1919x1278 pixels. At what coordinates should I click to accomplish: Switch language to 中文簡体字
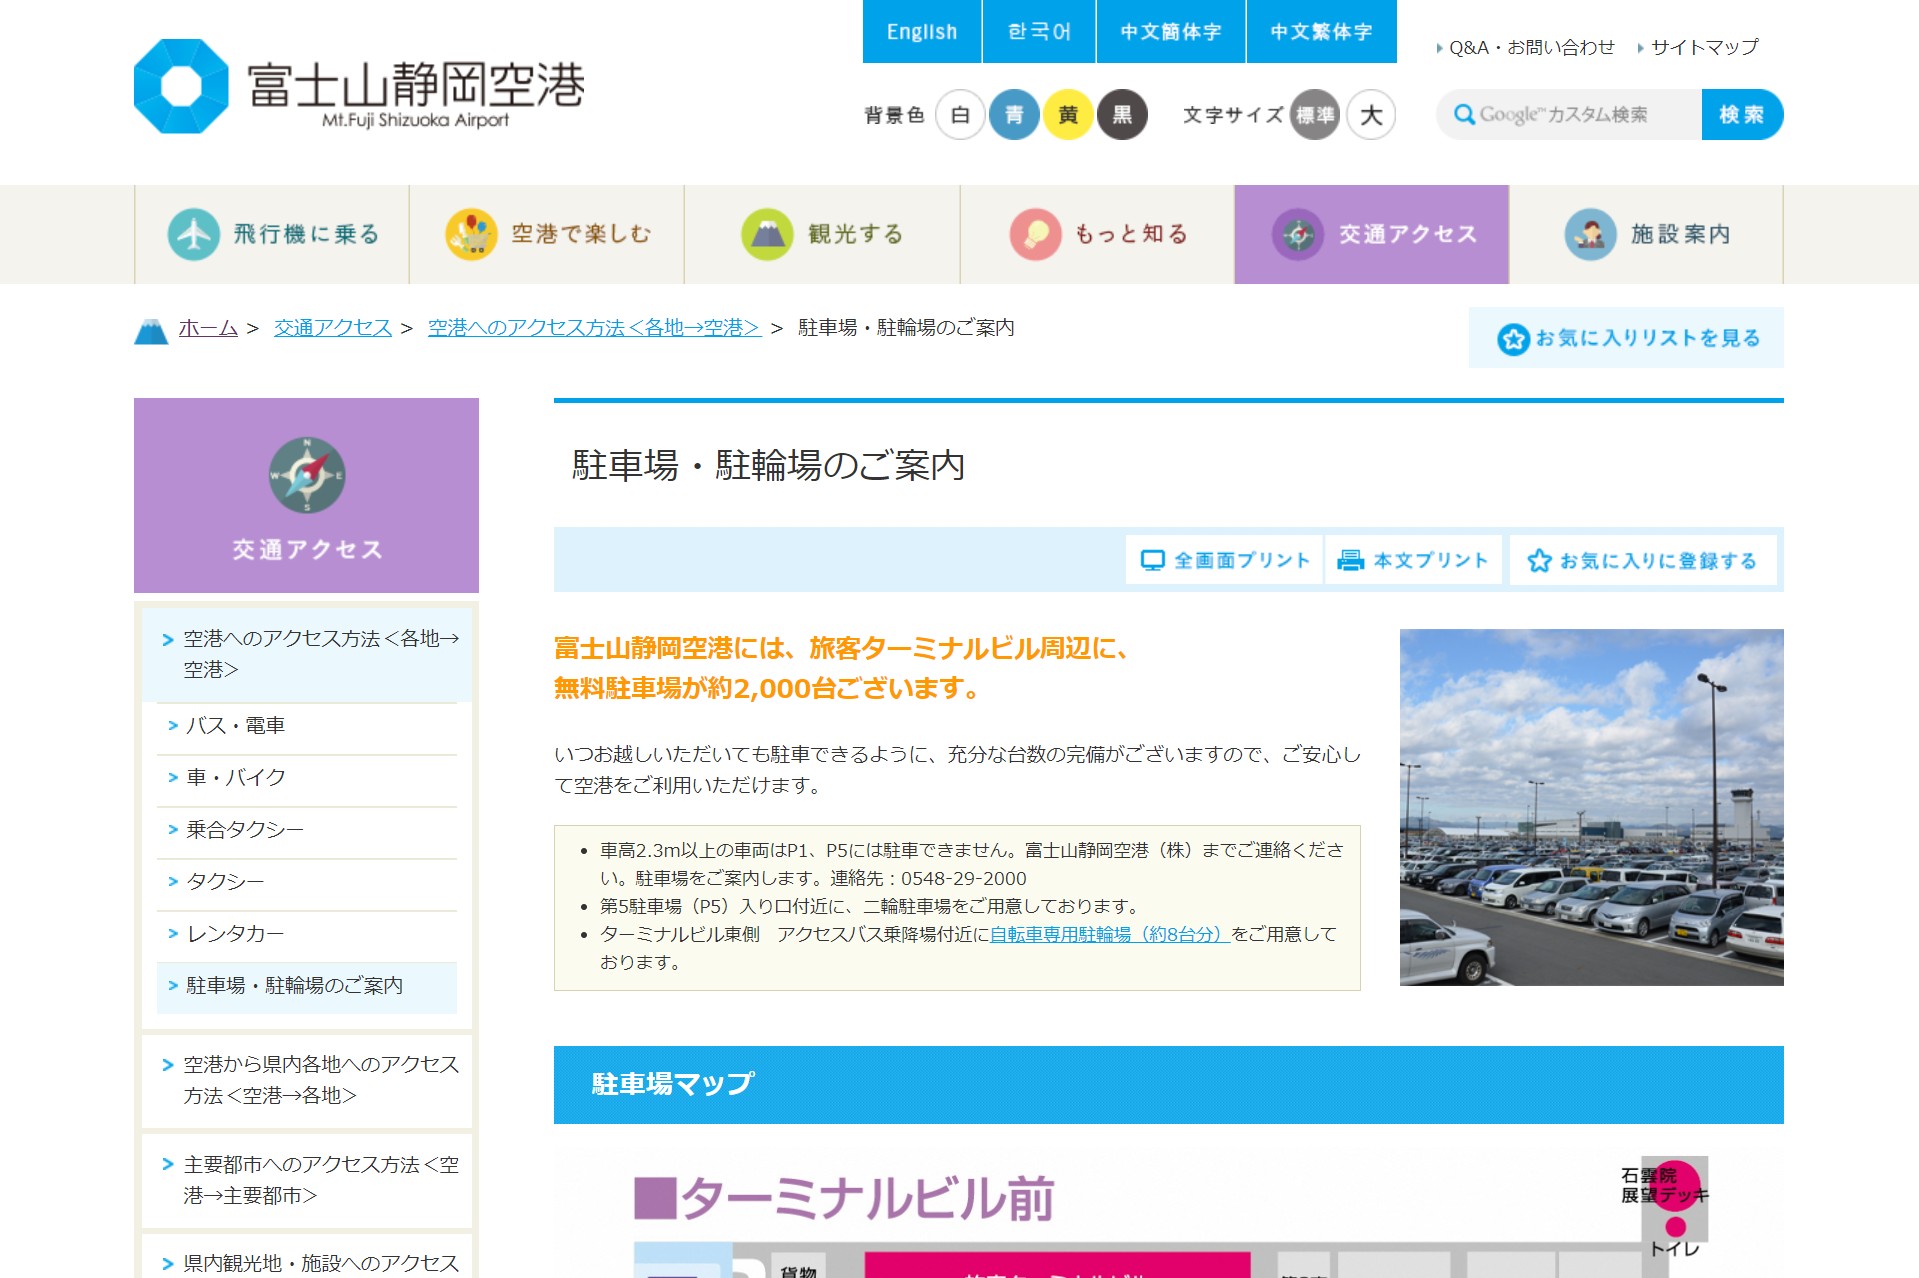click(x=1171, y=31)
